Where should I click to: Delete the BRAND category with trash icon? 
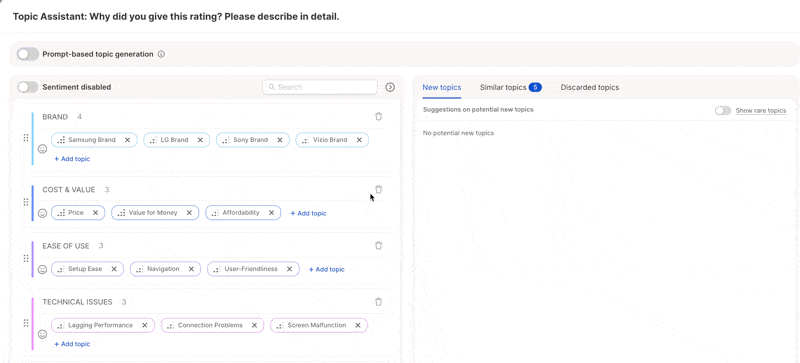(379, 116)
